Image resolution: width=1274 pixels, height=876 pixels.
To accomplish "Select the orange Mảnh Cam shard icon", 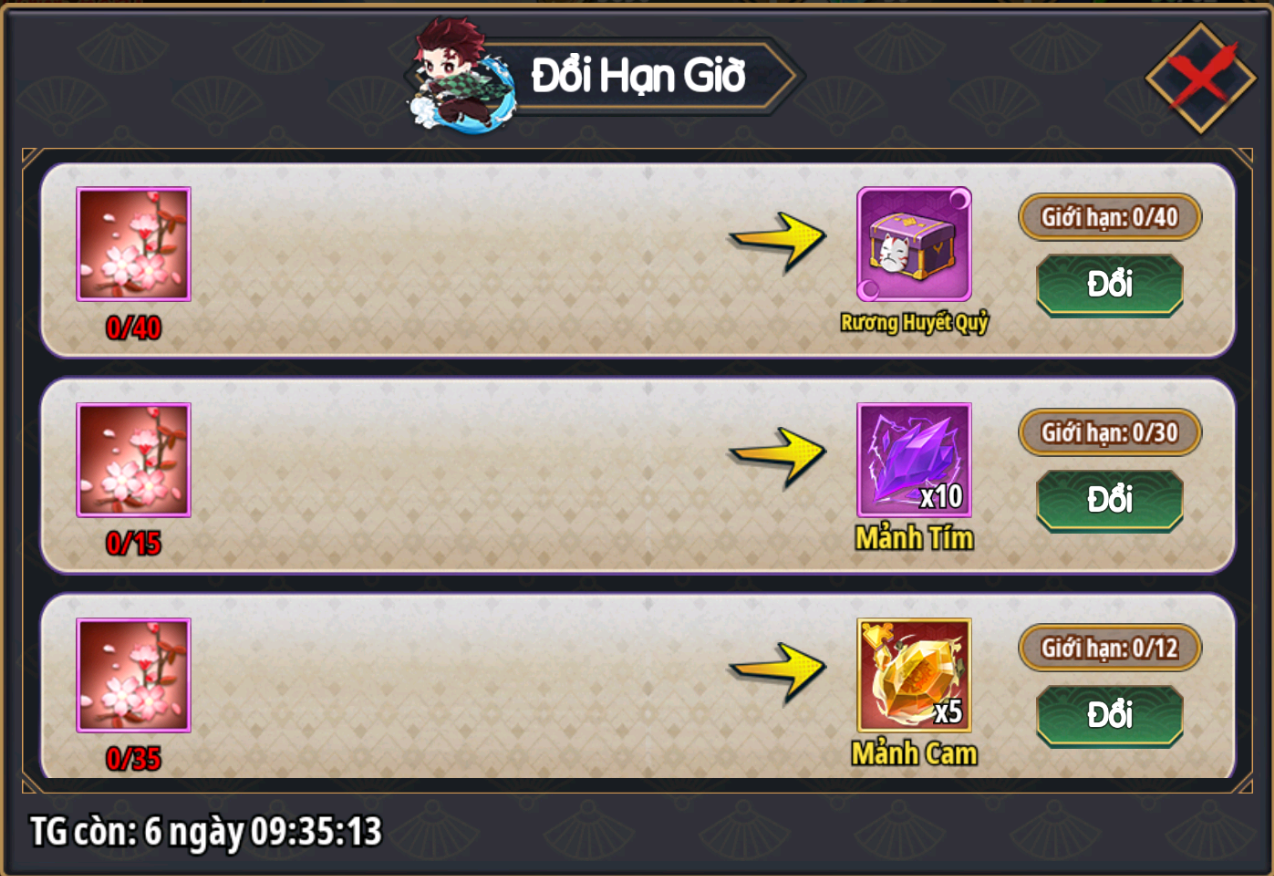I will click(914, 675).
